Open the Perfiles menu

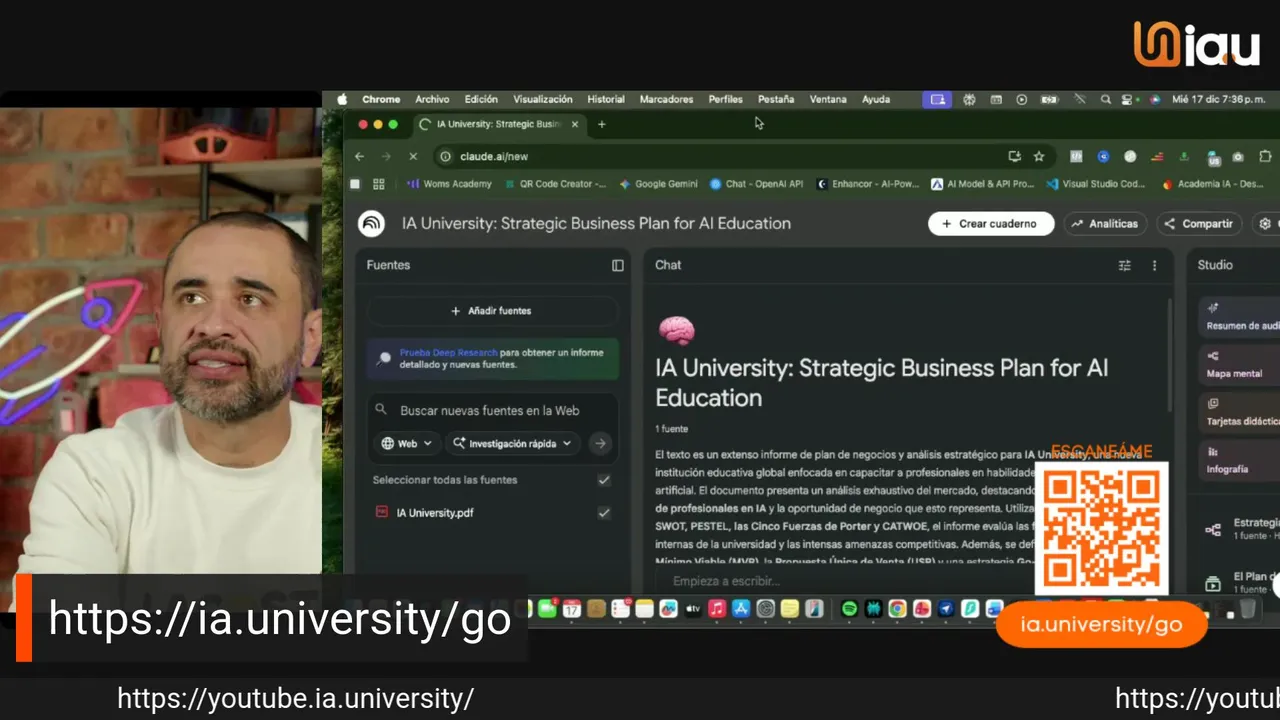coord(726,99)
